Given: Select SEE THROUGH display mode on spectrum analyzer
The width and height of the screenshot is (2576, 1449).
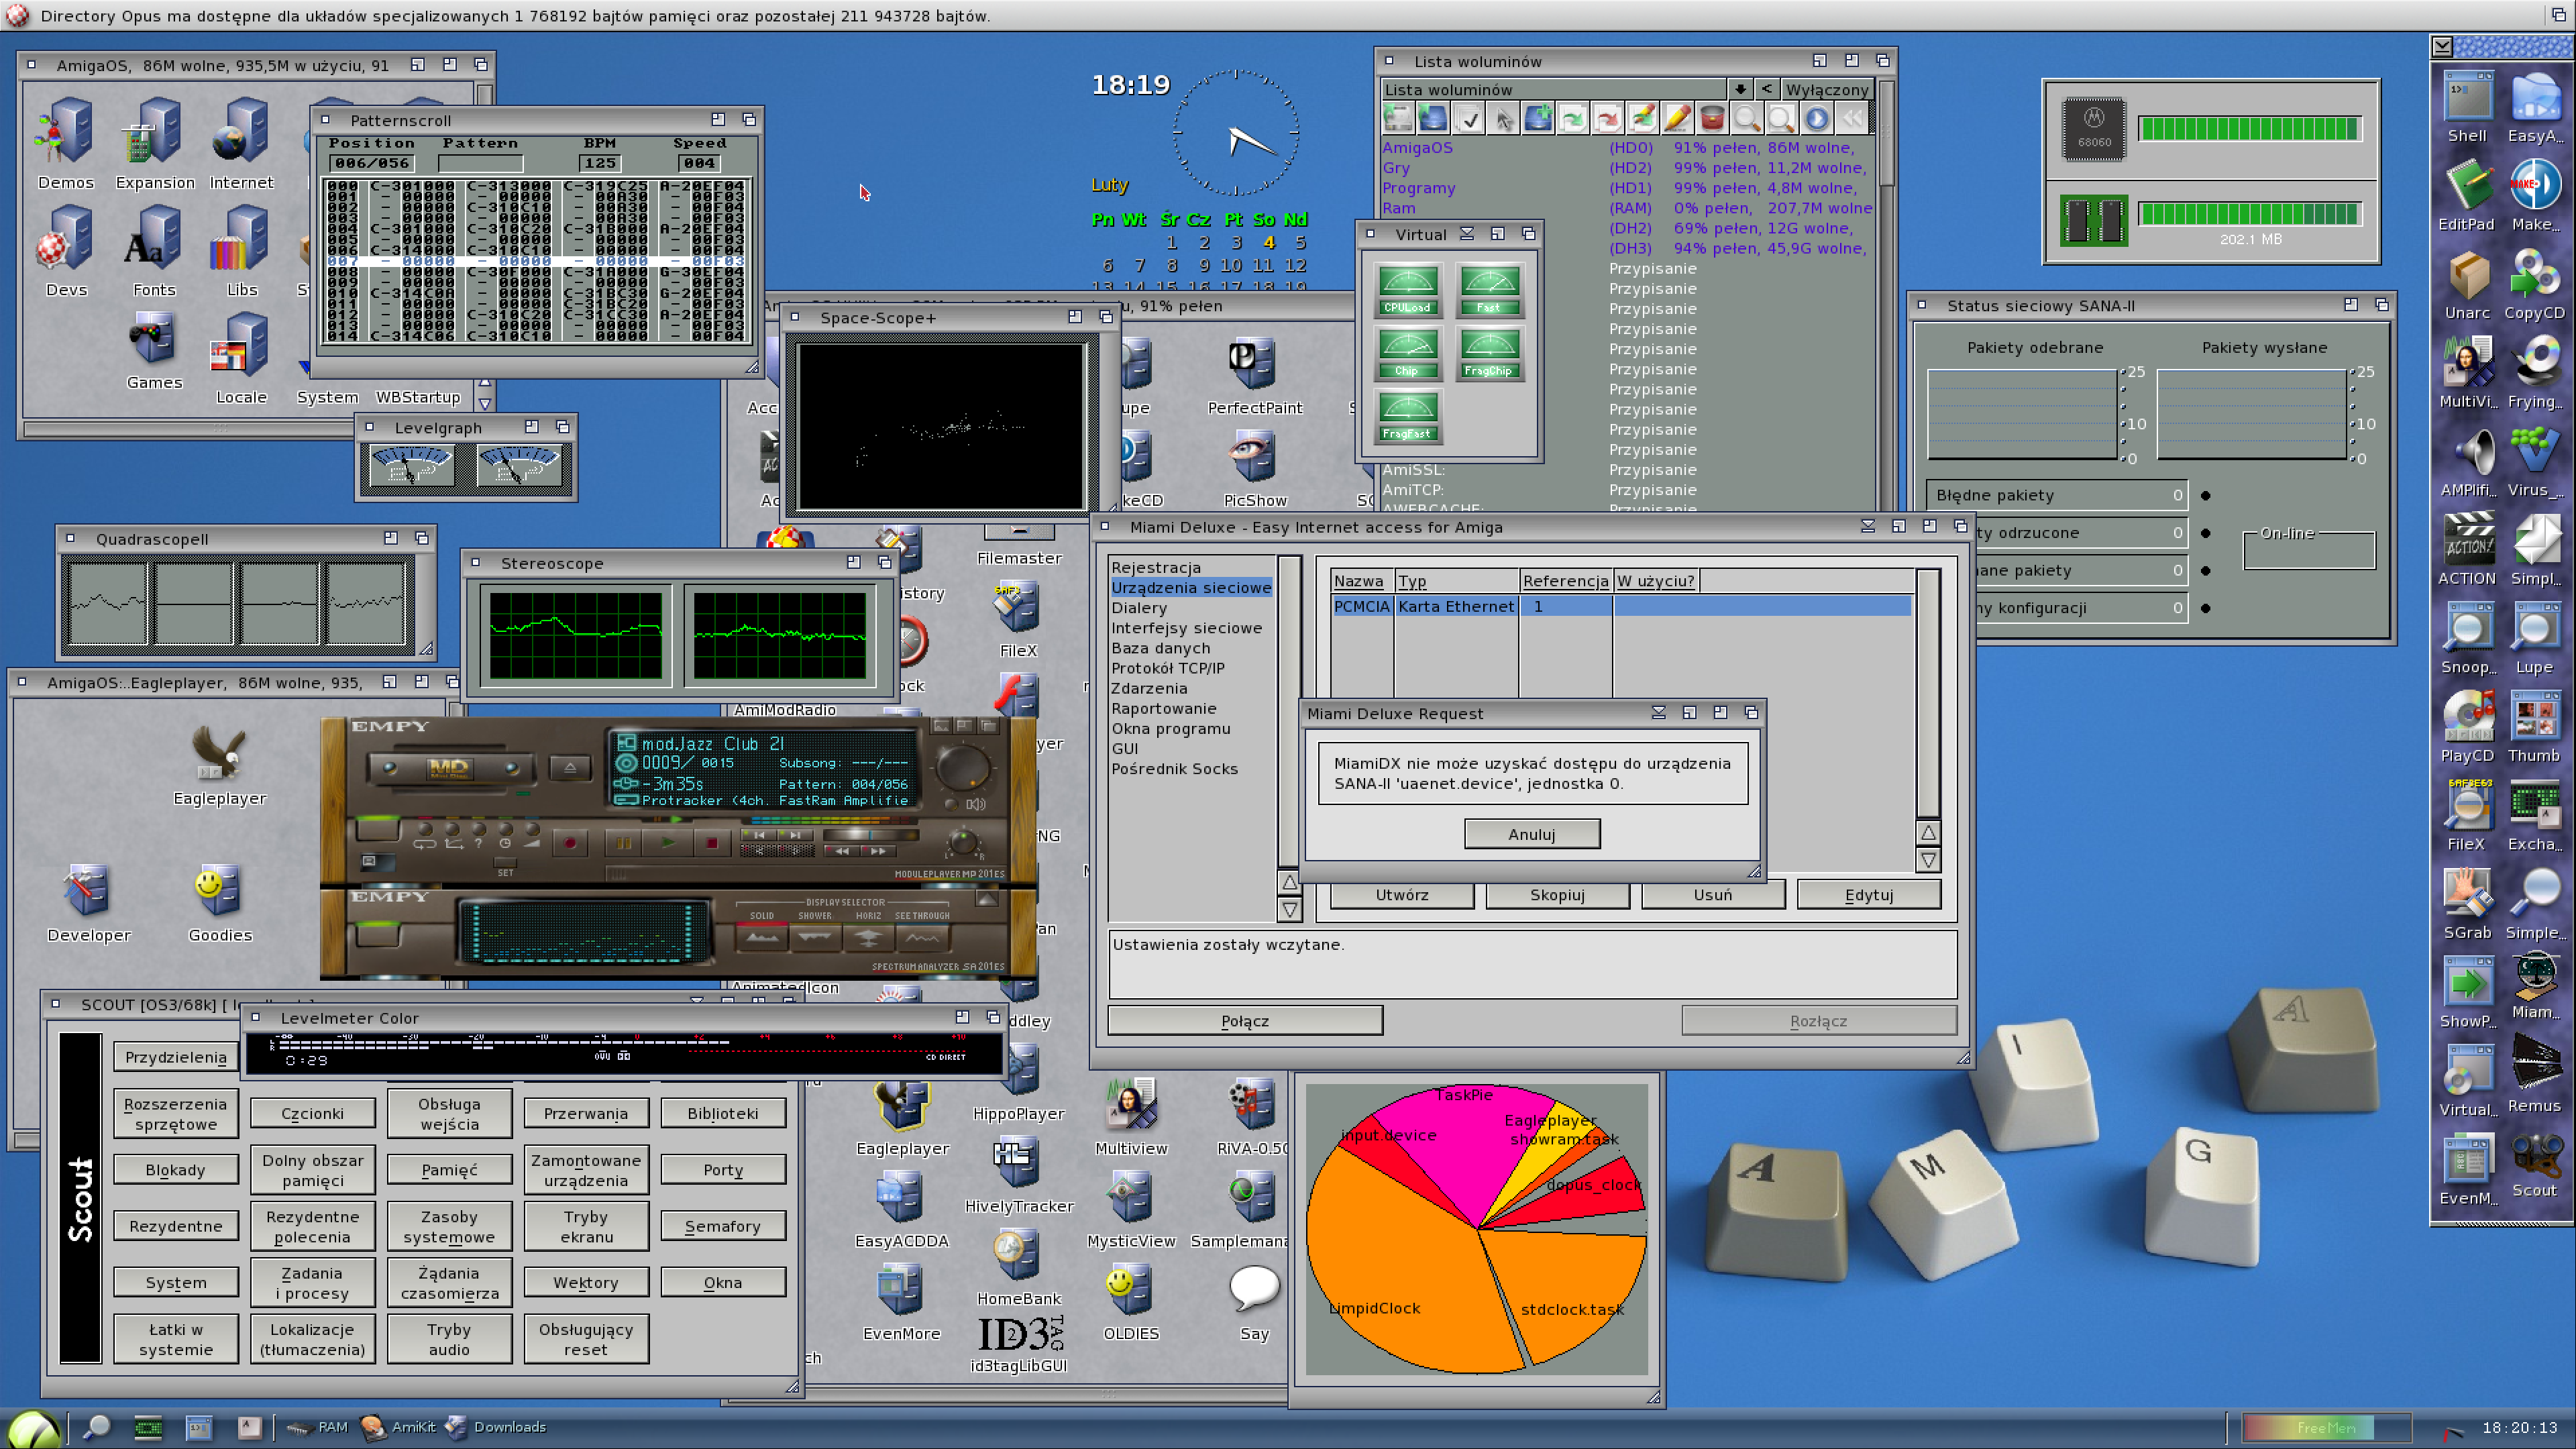Looking at the screenshot, I should coord(922,938).
